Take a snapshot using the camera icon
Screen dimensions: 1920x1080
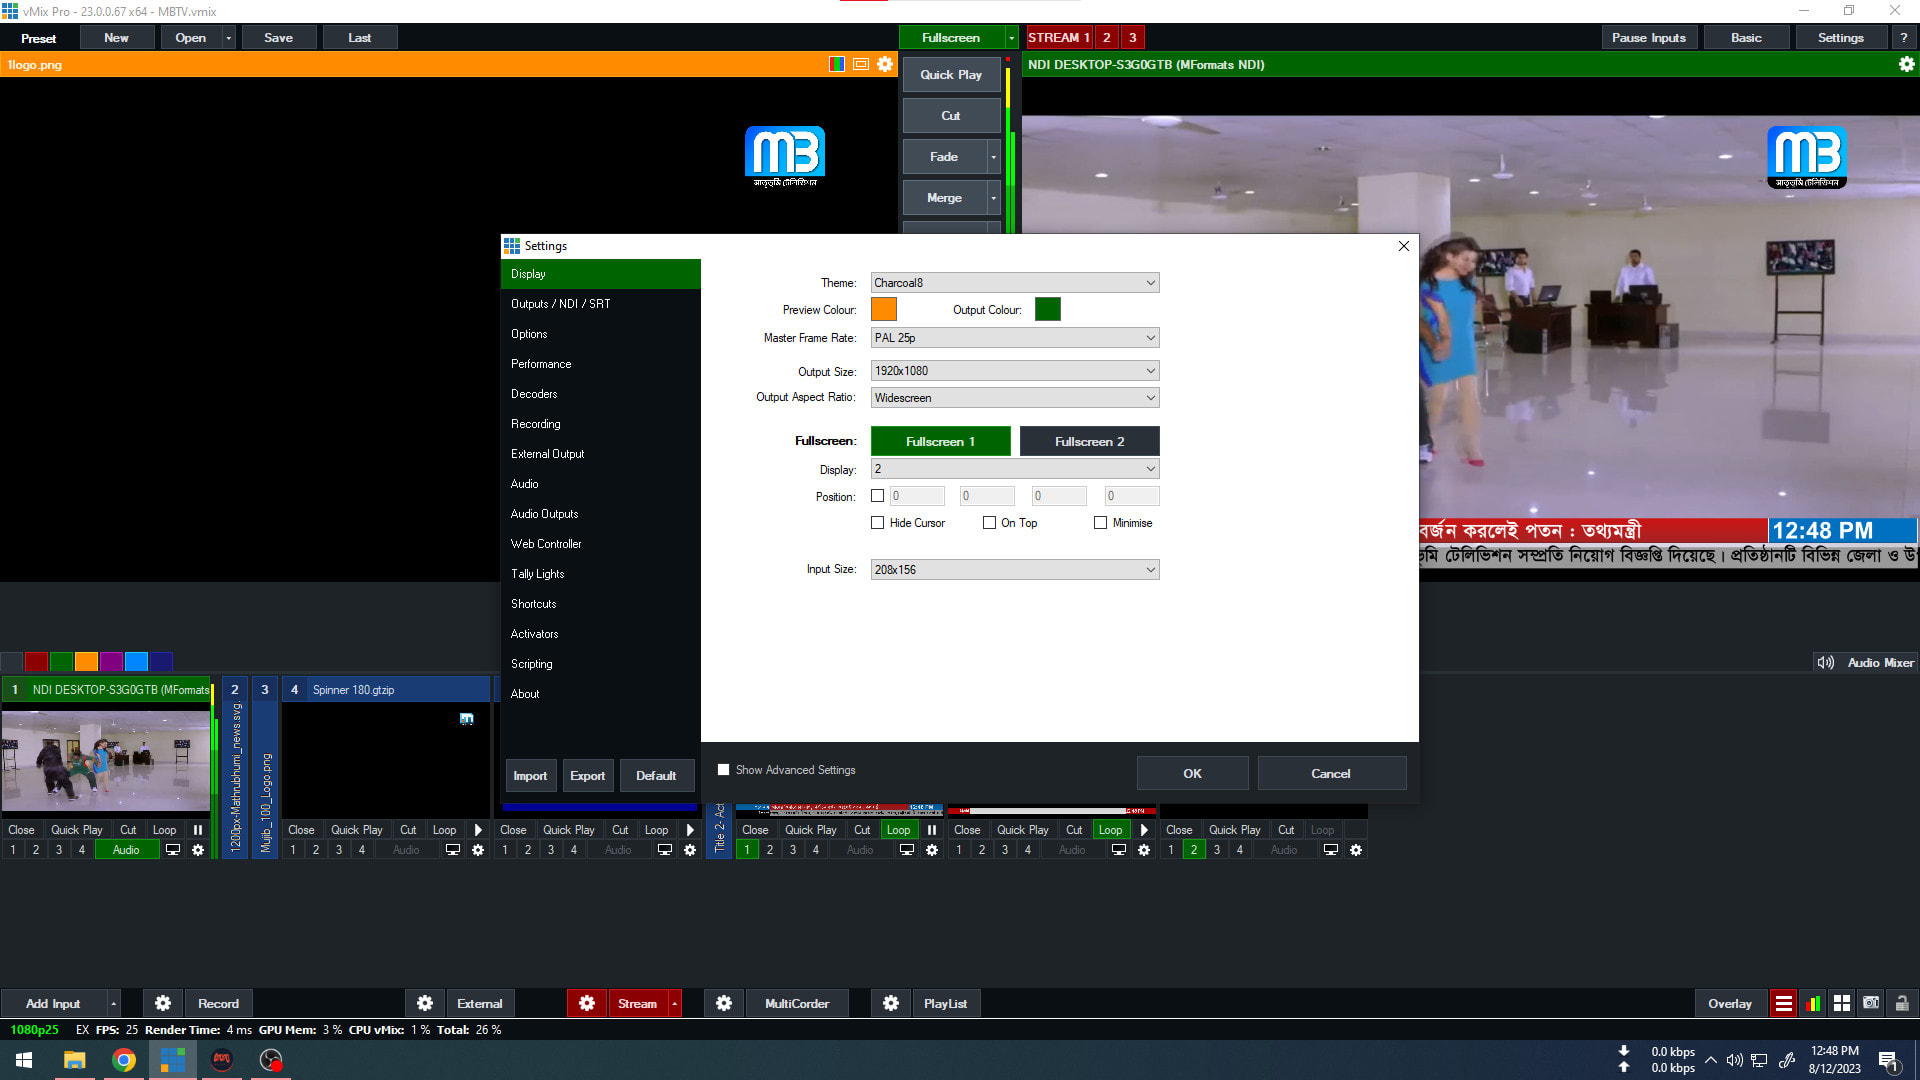1871,1003
